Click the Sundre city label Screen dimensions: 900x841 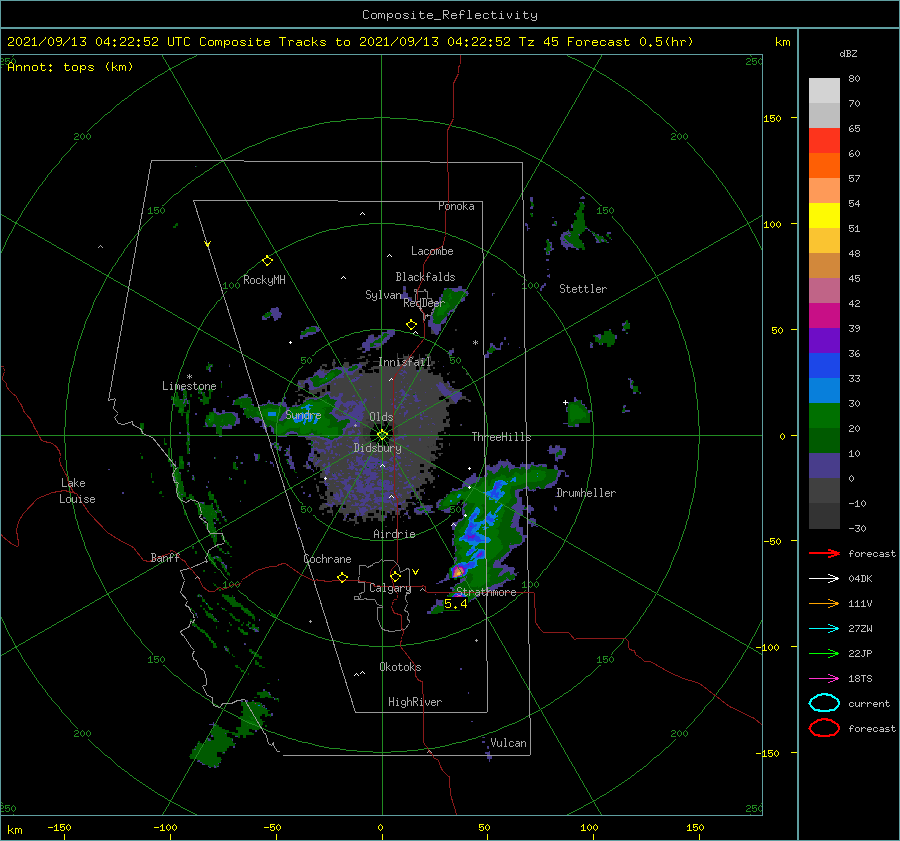[x=304, y=415]
